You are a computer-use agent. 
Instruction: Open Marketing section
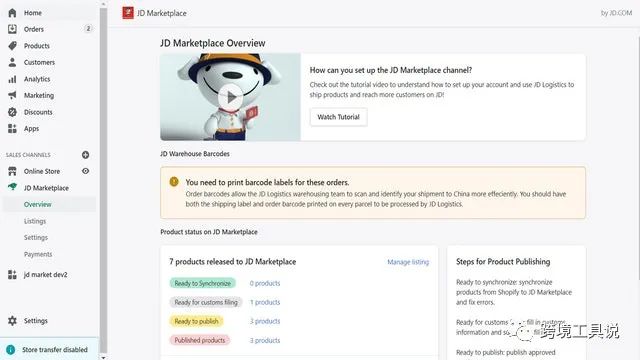click(39, 95)
